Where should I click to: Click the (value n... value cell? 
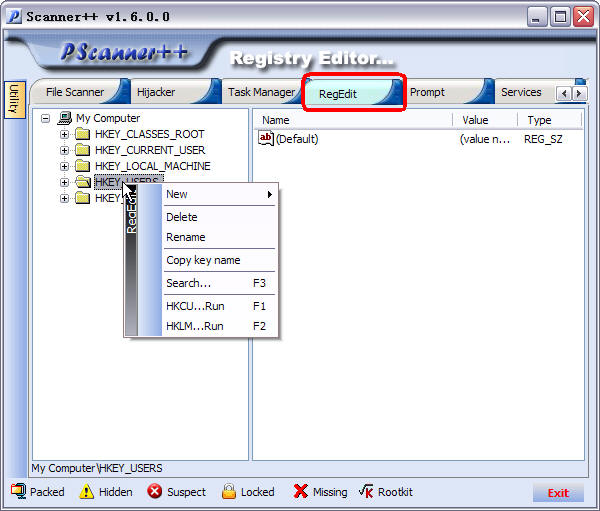tap(485, 139)
